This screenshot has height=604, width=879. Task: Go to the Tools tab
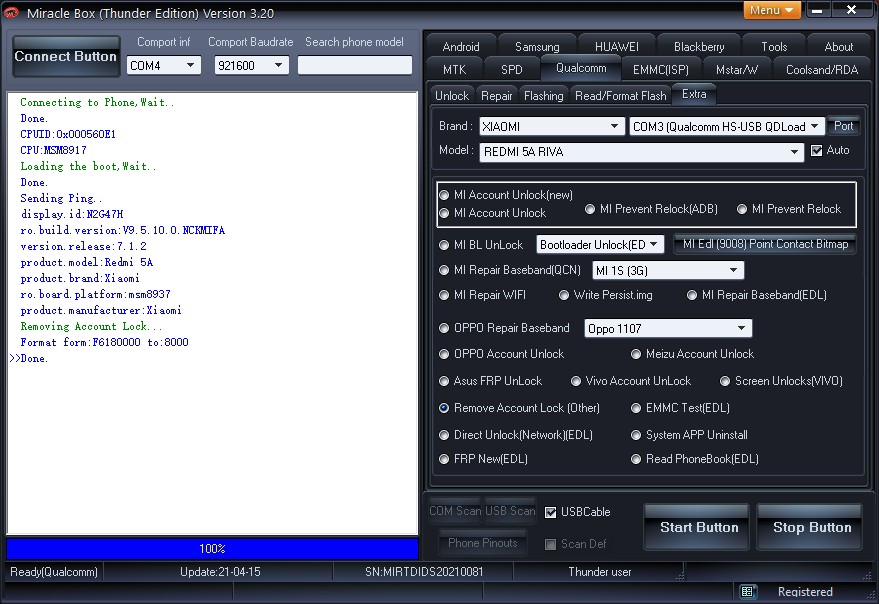tap(774, 47)
